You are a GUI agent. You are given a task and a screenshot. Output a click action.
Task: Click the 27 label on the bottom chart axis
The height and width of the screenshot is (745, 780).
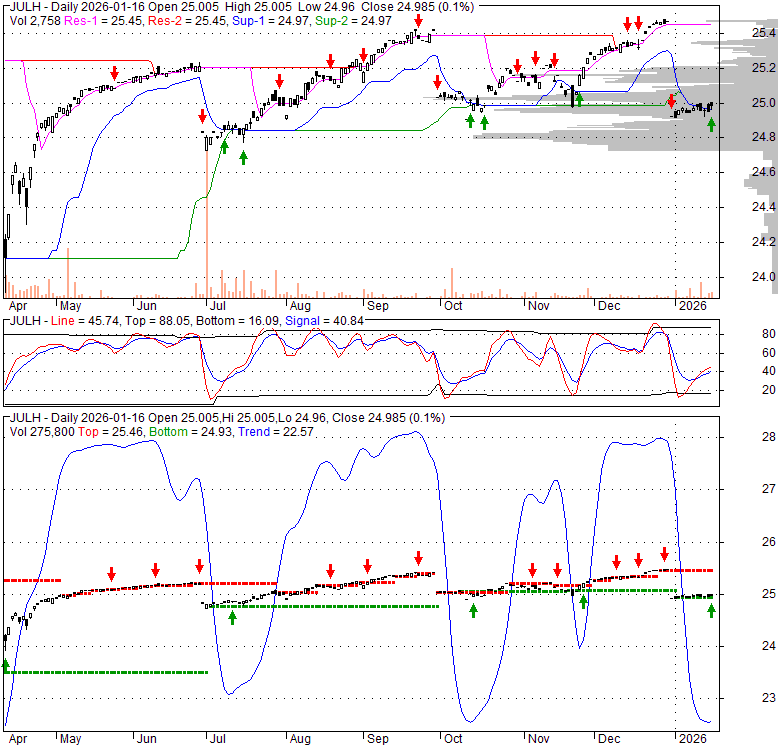[x=769, y=489]
